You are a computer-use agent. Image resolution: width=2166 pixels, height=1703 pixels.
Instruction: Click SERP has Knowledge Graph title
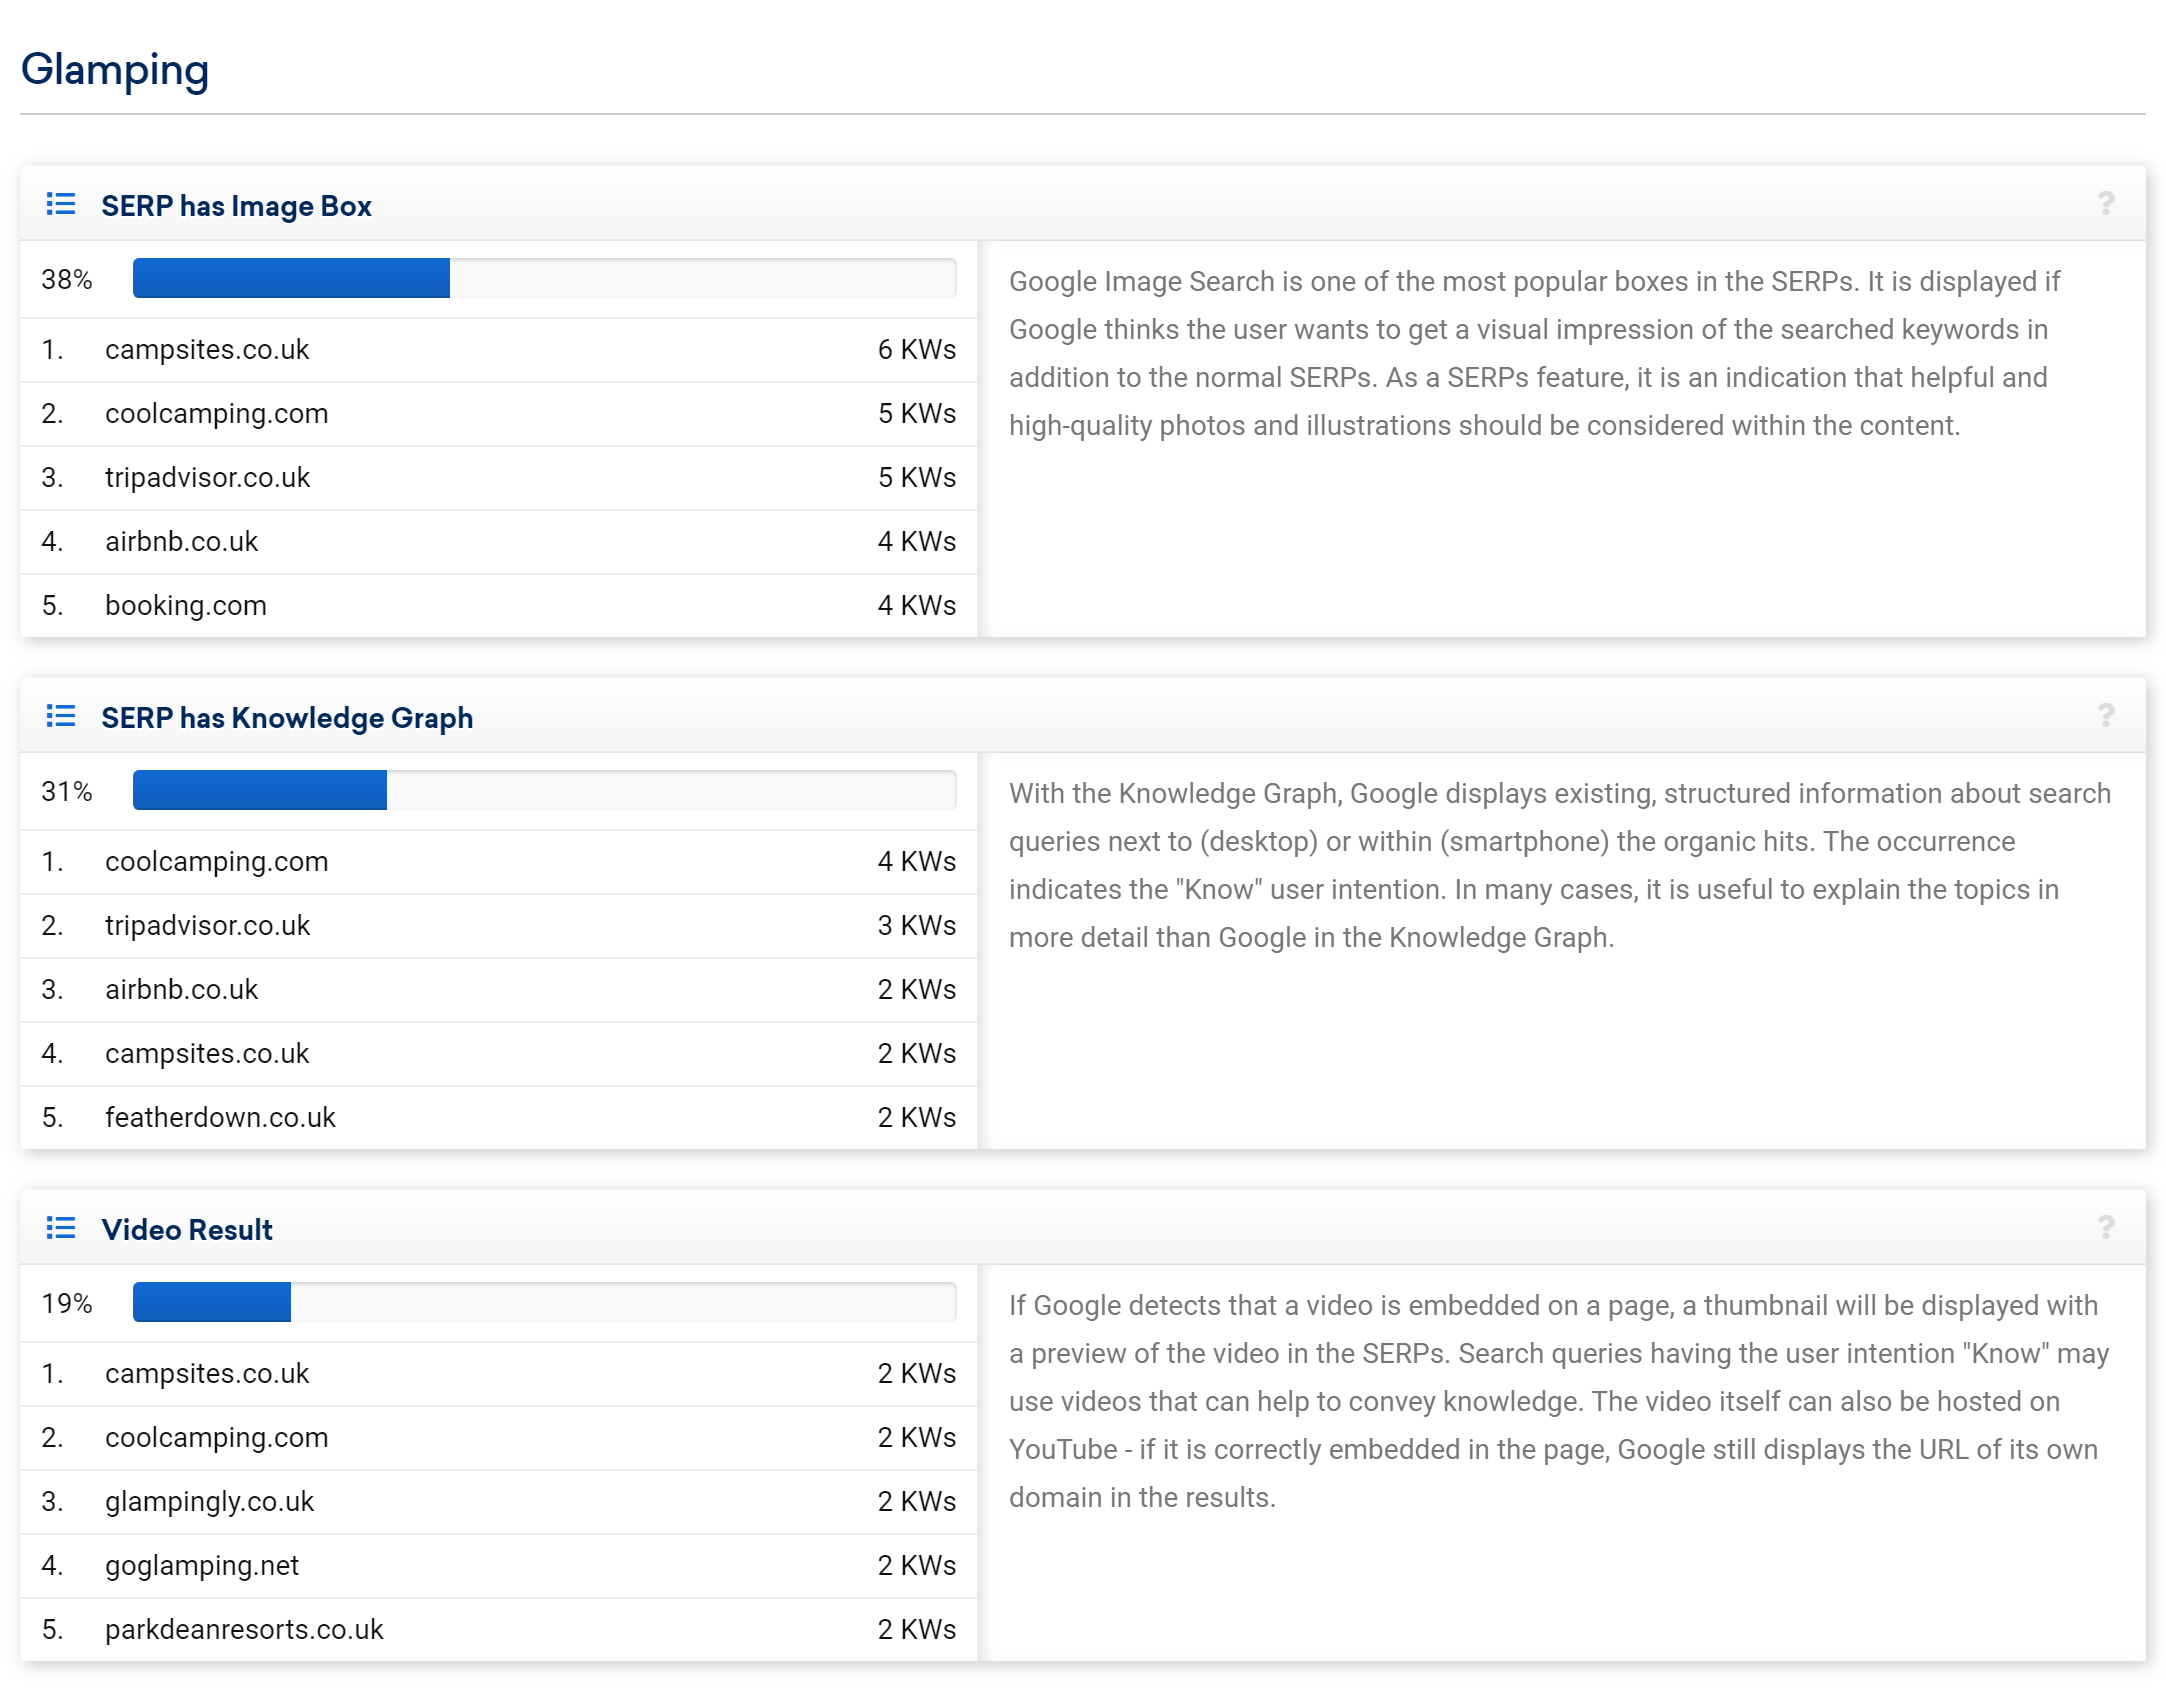[x=287, y=718]
